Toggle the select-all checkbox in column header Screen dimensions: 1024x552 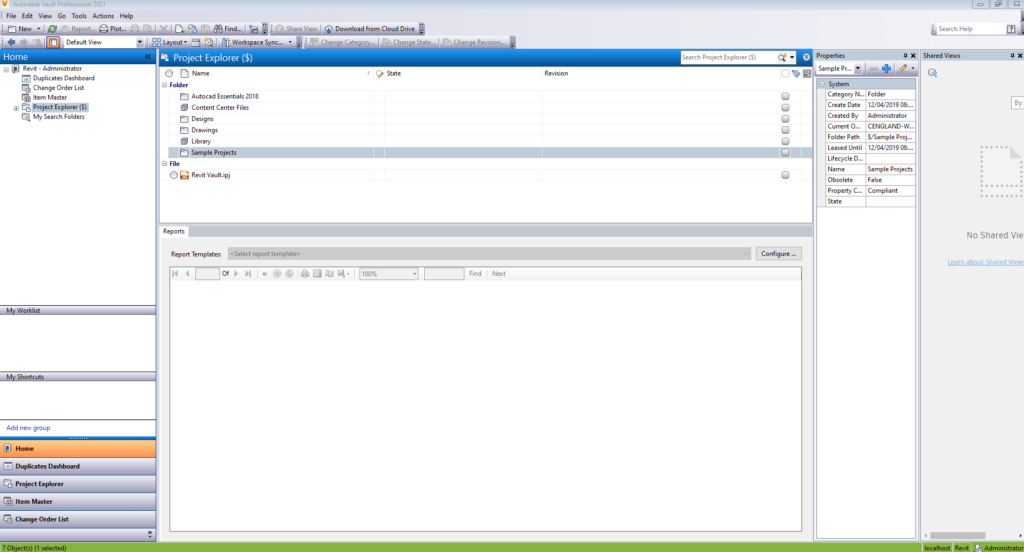[785, 74]
